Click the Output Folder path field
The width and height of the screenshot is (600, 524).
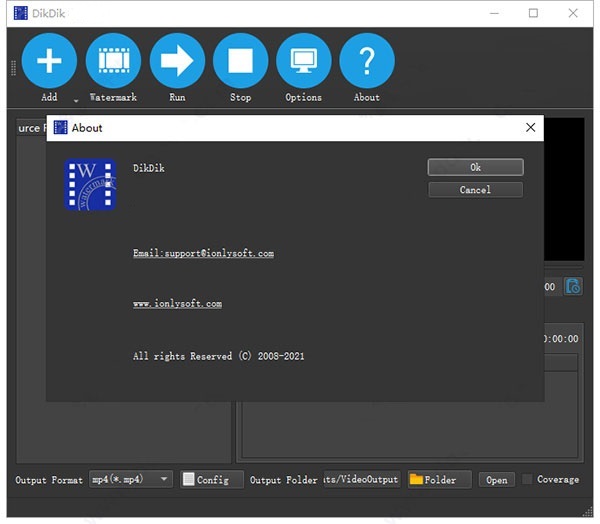pos(362,479)
